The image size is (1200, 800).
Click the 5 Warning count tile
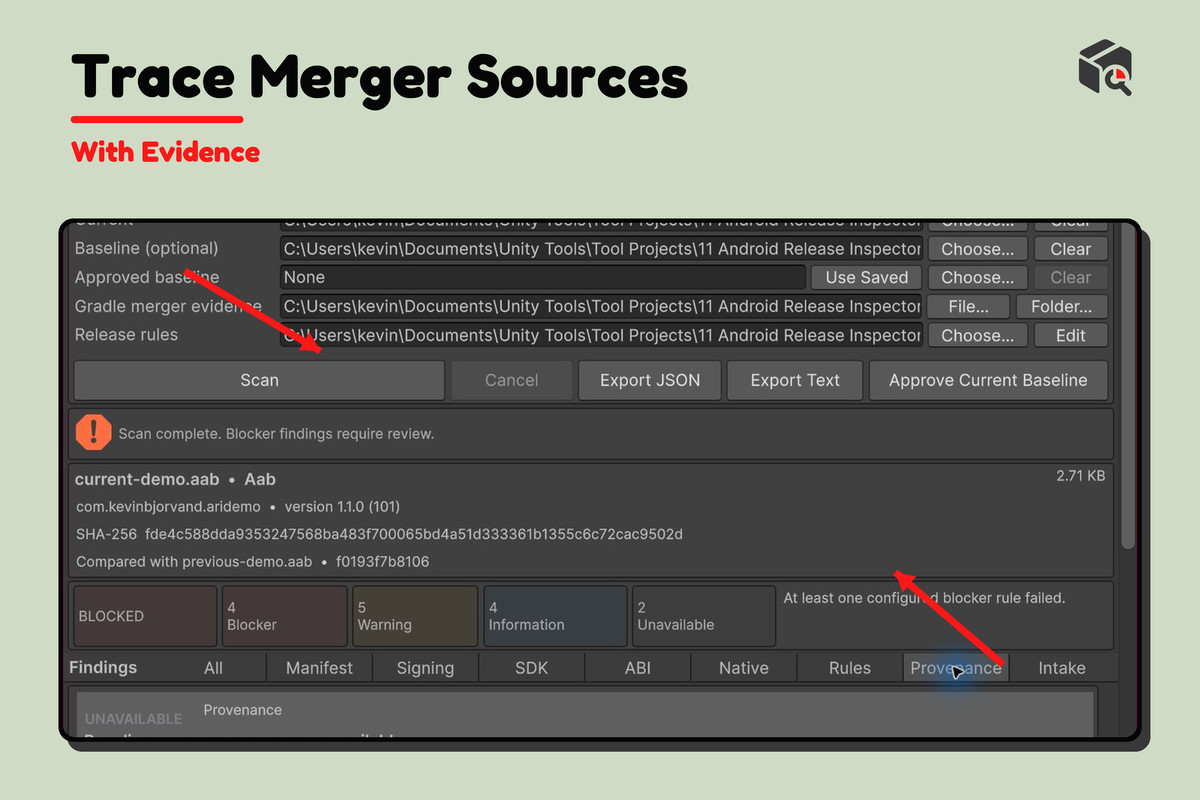click(x=415, y=616)
